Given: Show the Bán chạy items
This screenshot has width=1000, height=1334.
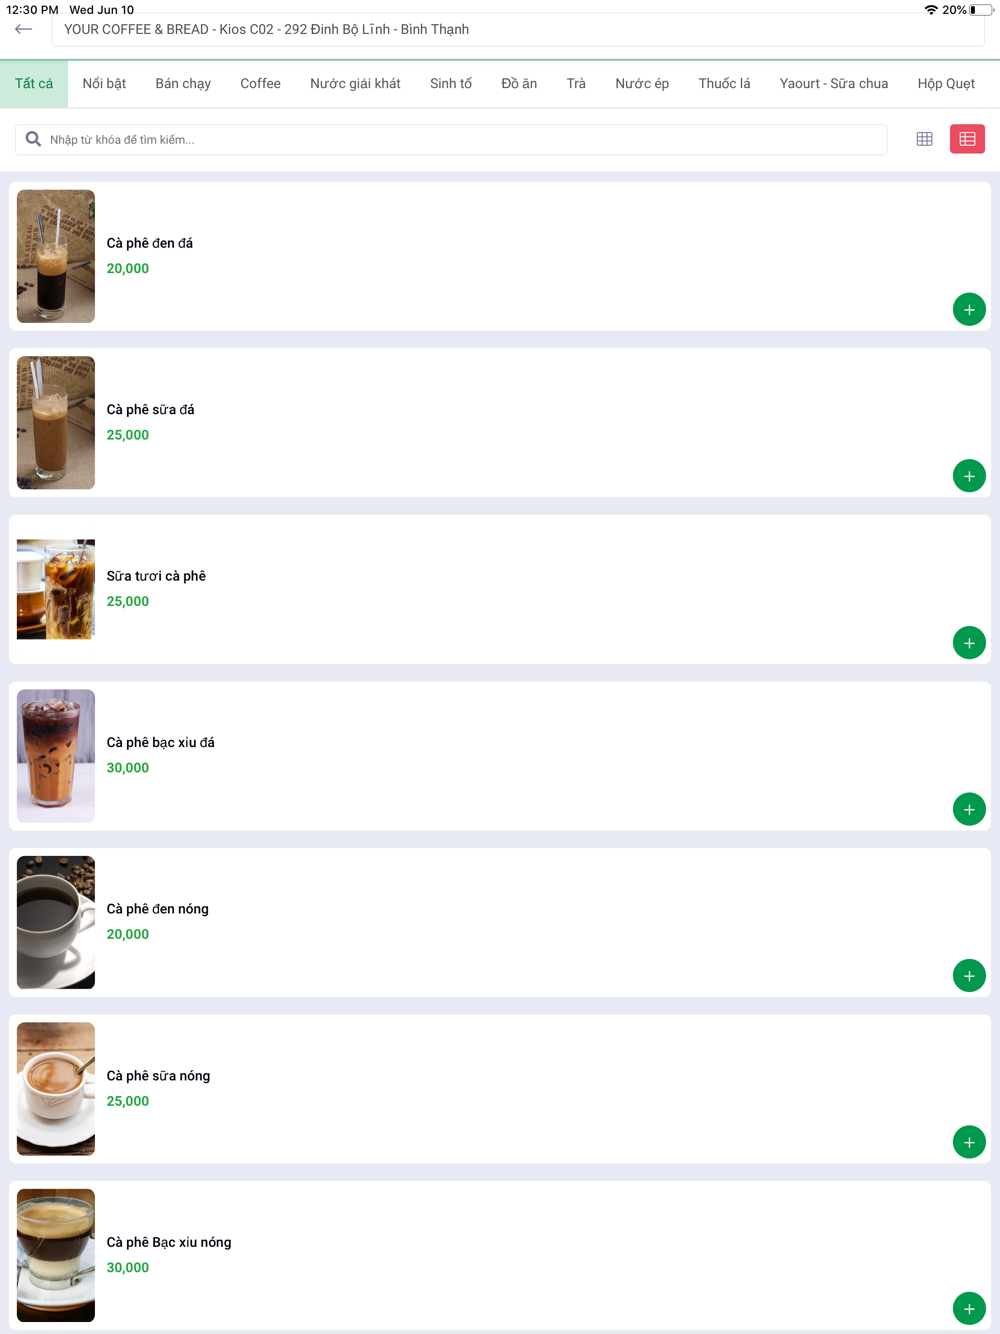Looking at the screenshot, I should click(x=183, y=84).
